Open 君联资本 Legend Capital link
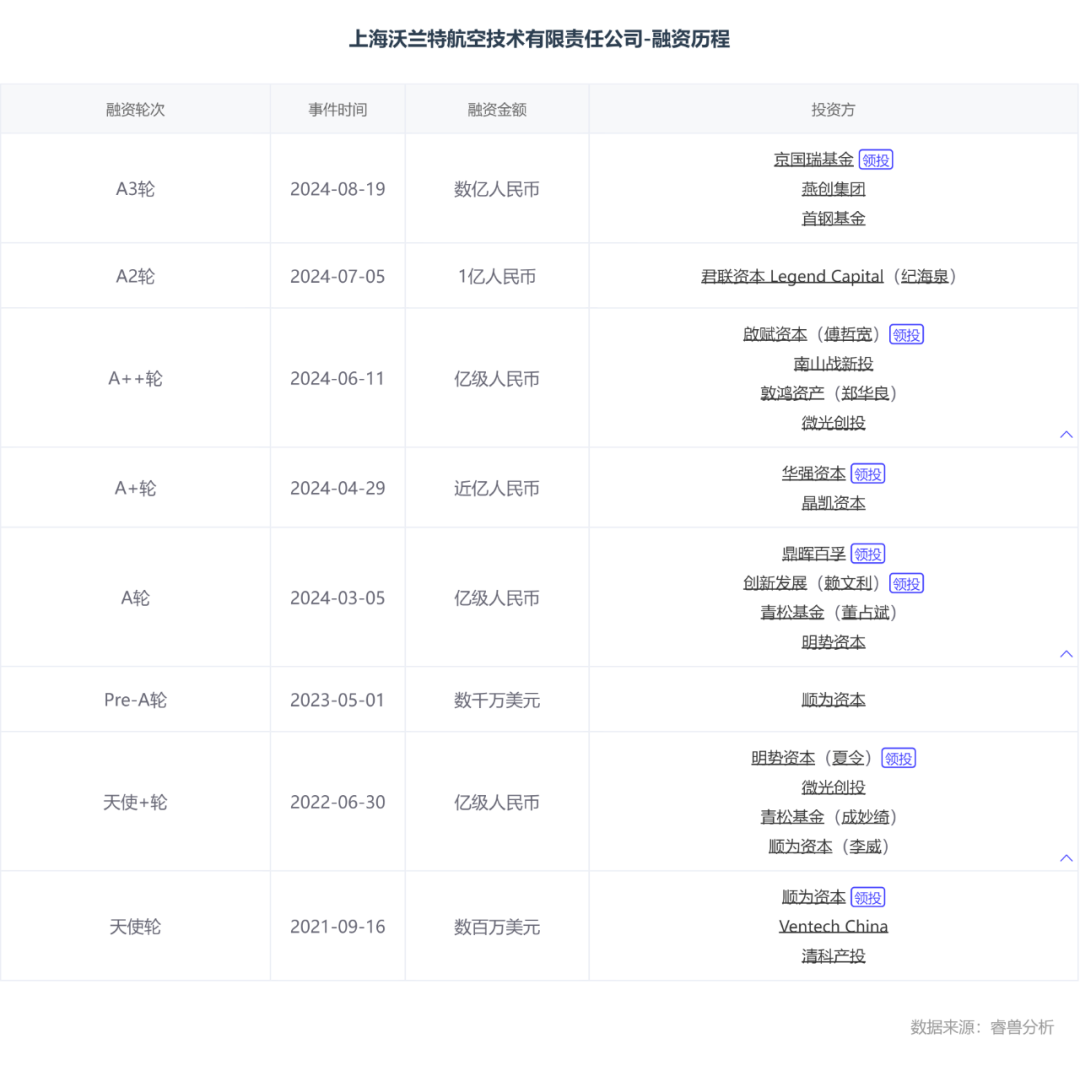 pos(792,277)
